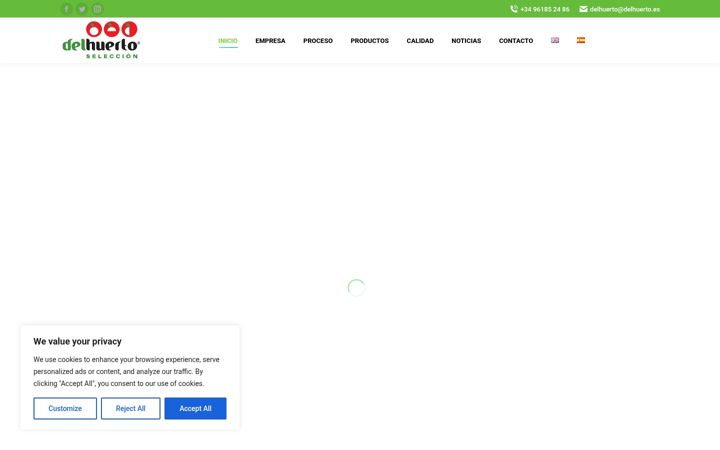Open the Contacto menu item
The width and height of the screenshot is (720, 450).
point(516,41)
